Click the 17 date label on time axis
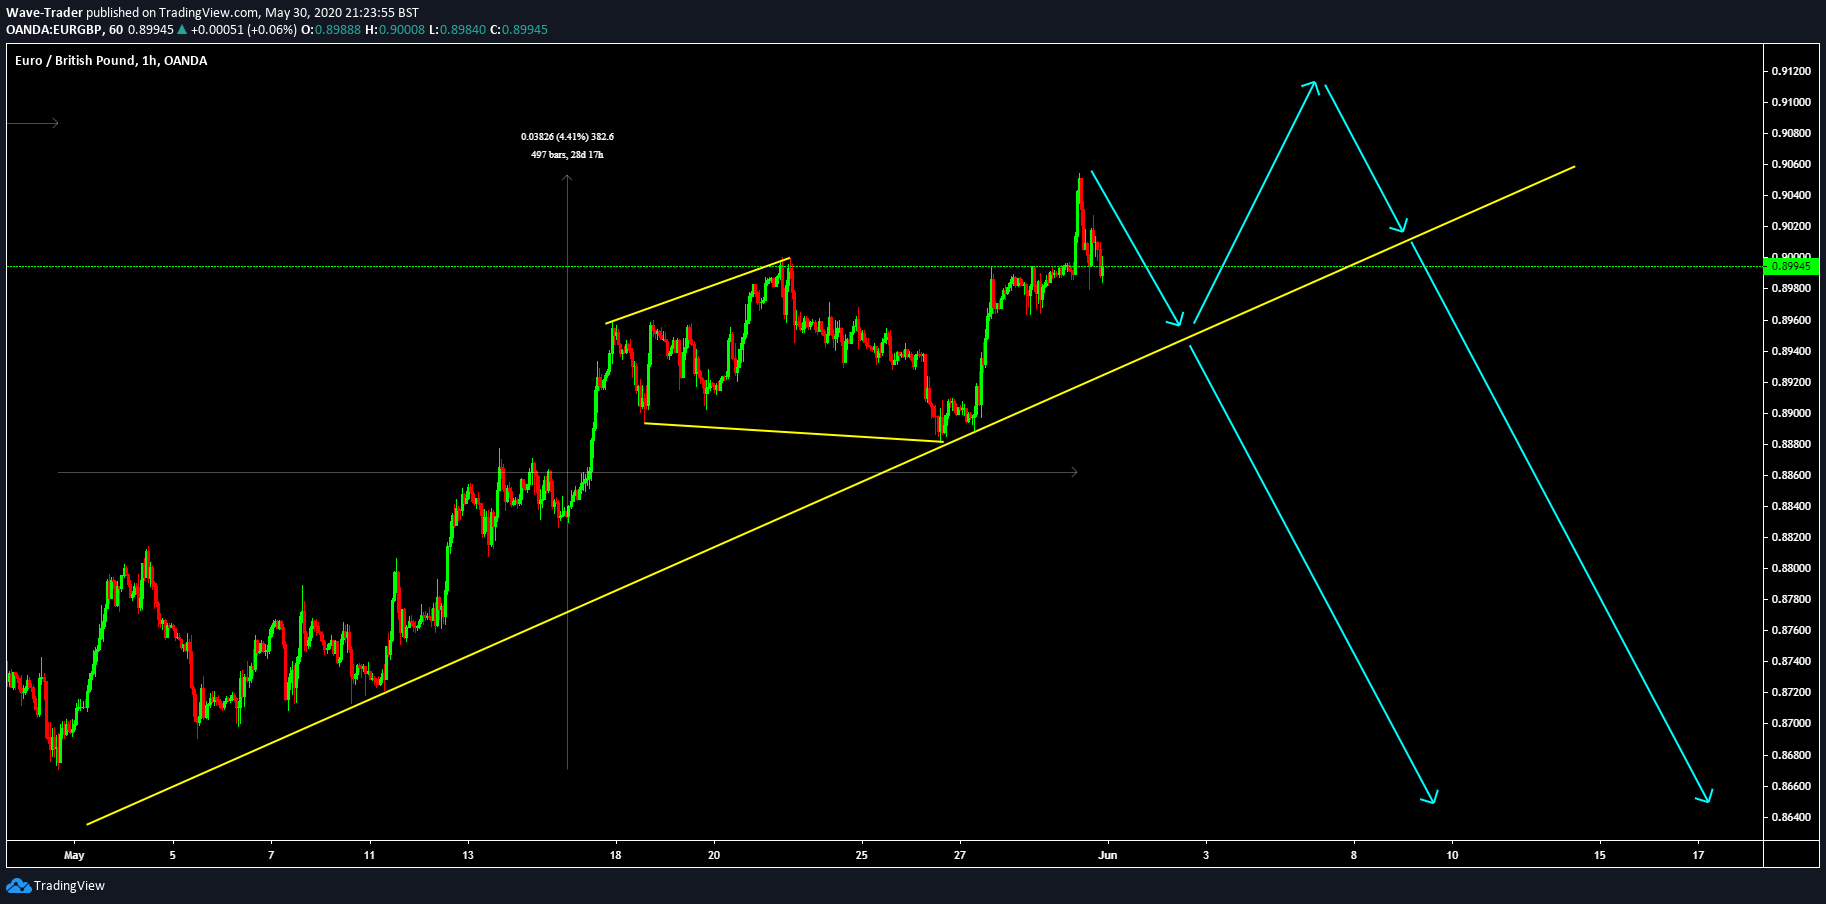 pos(1698,855)
